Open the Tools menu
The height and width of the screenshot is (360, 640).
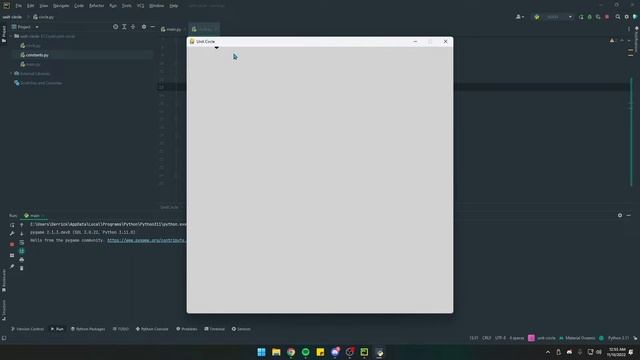(127, 6)
